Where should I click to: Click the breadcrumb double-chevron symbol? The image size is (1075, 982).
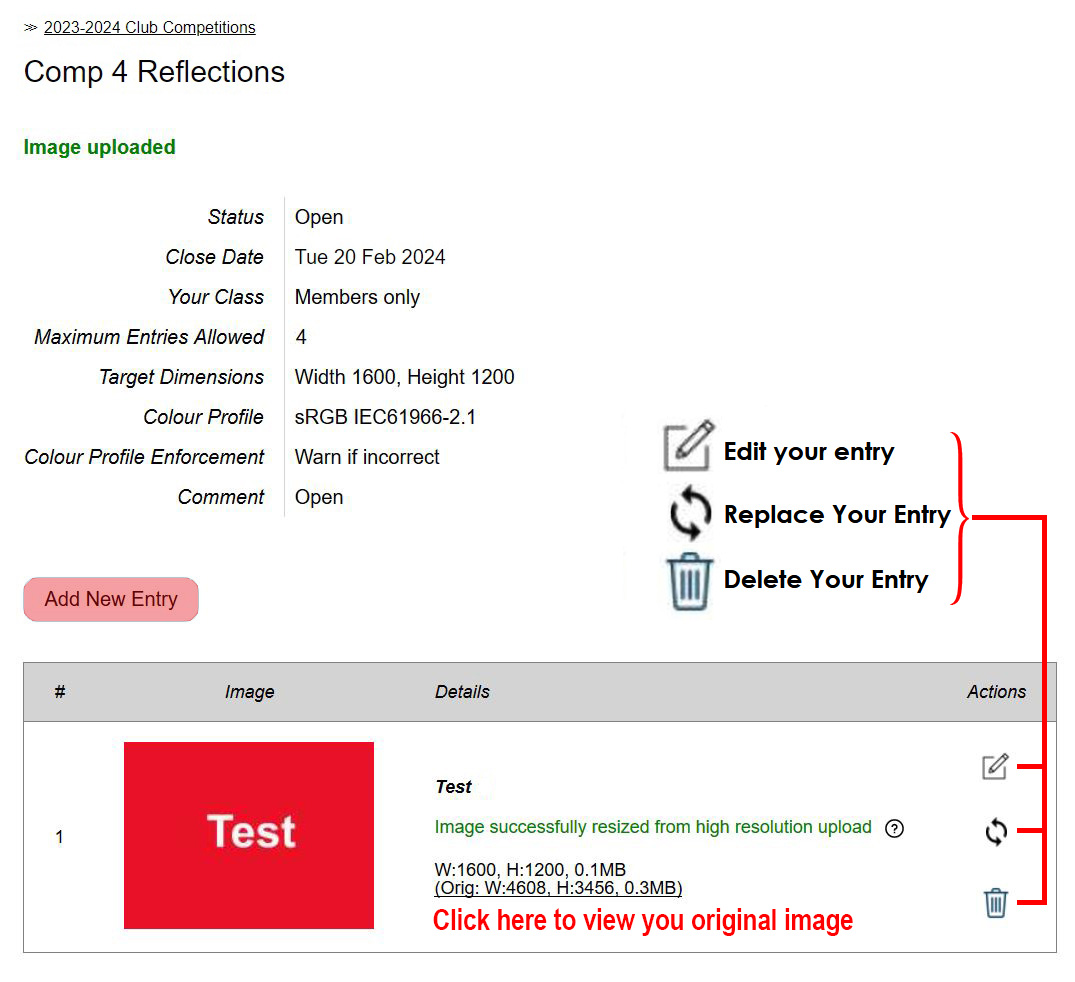click(30, 28)
